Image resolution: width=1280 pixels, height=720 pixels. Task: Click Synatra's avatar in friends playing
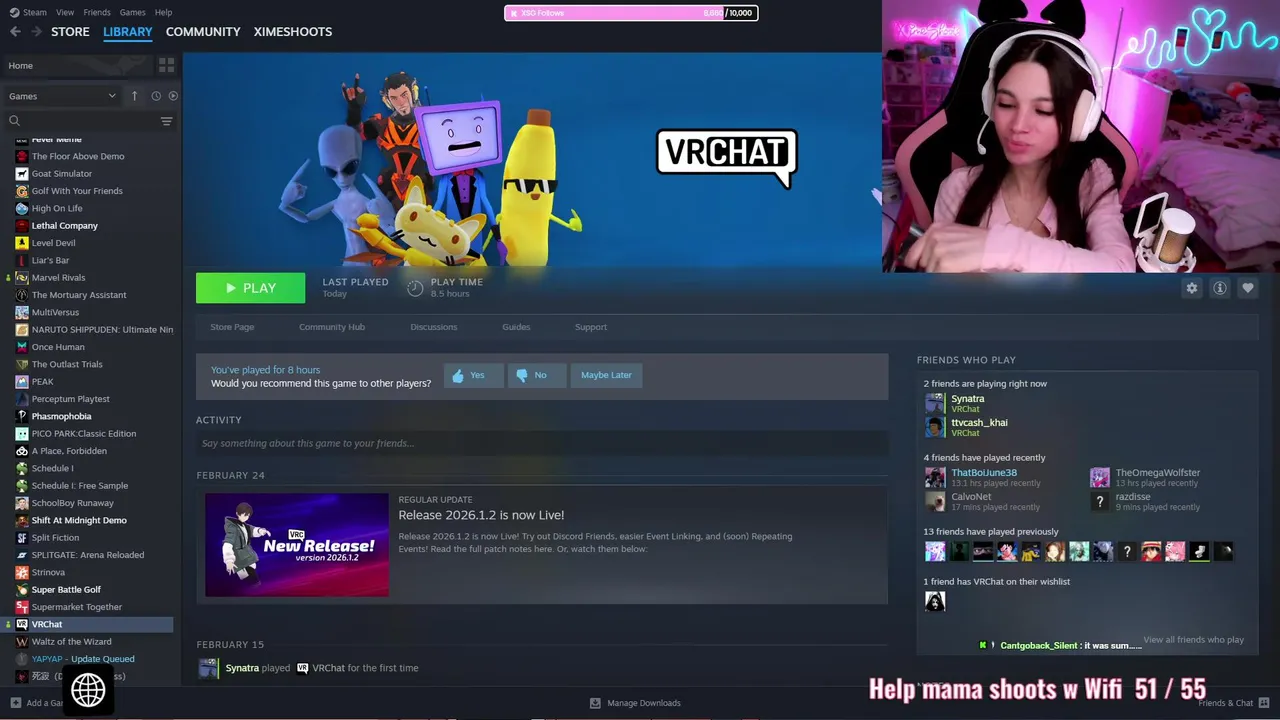tap(935, 403)
